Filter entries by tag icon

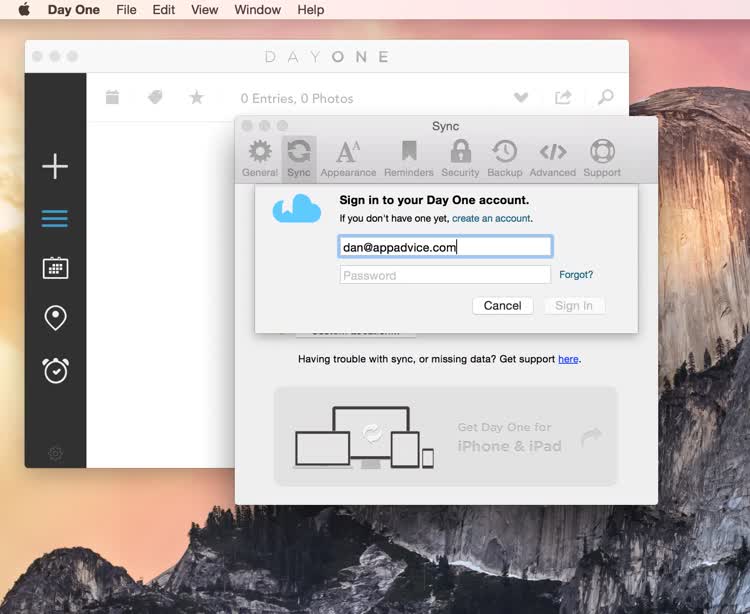[x=155, y=98]
